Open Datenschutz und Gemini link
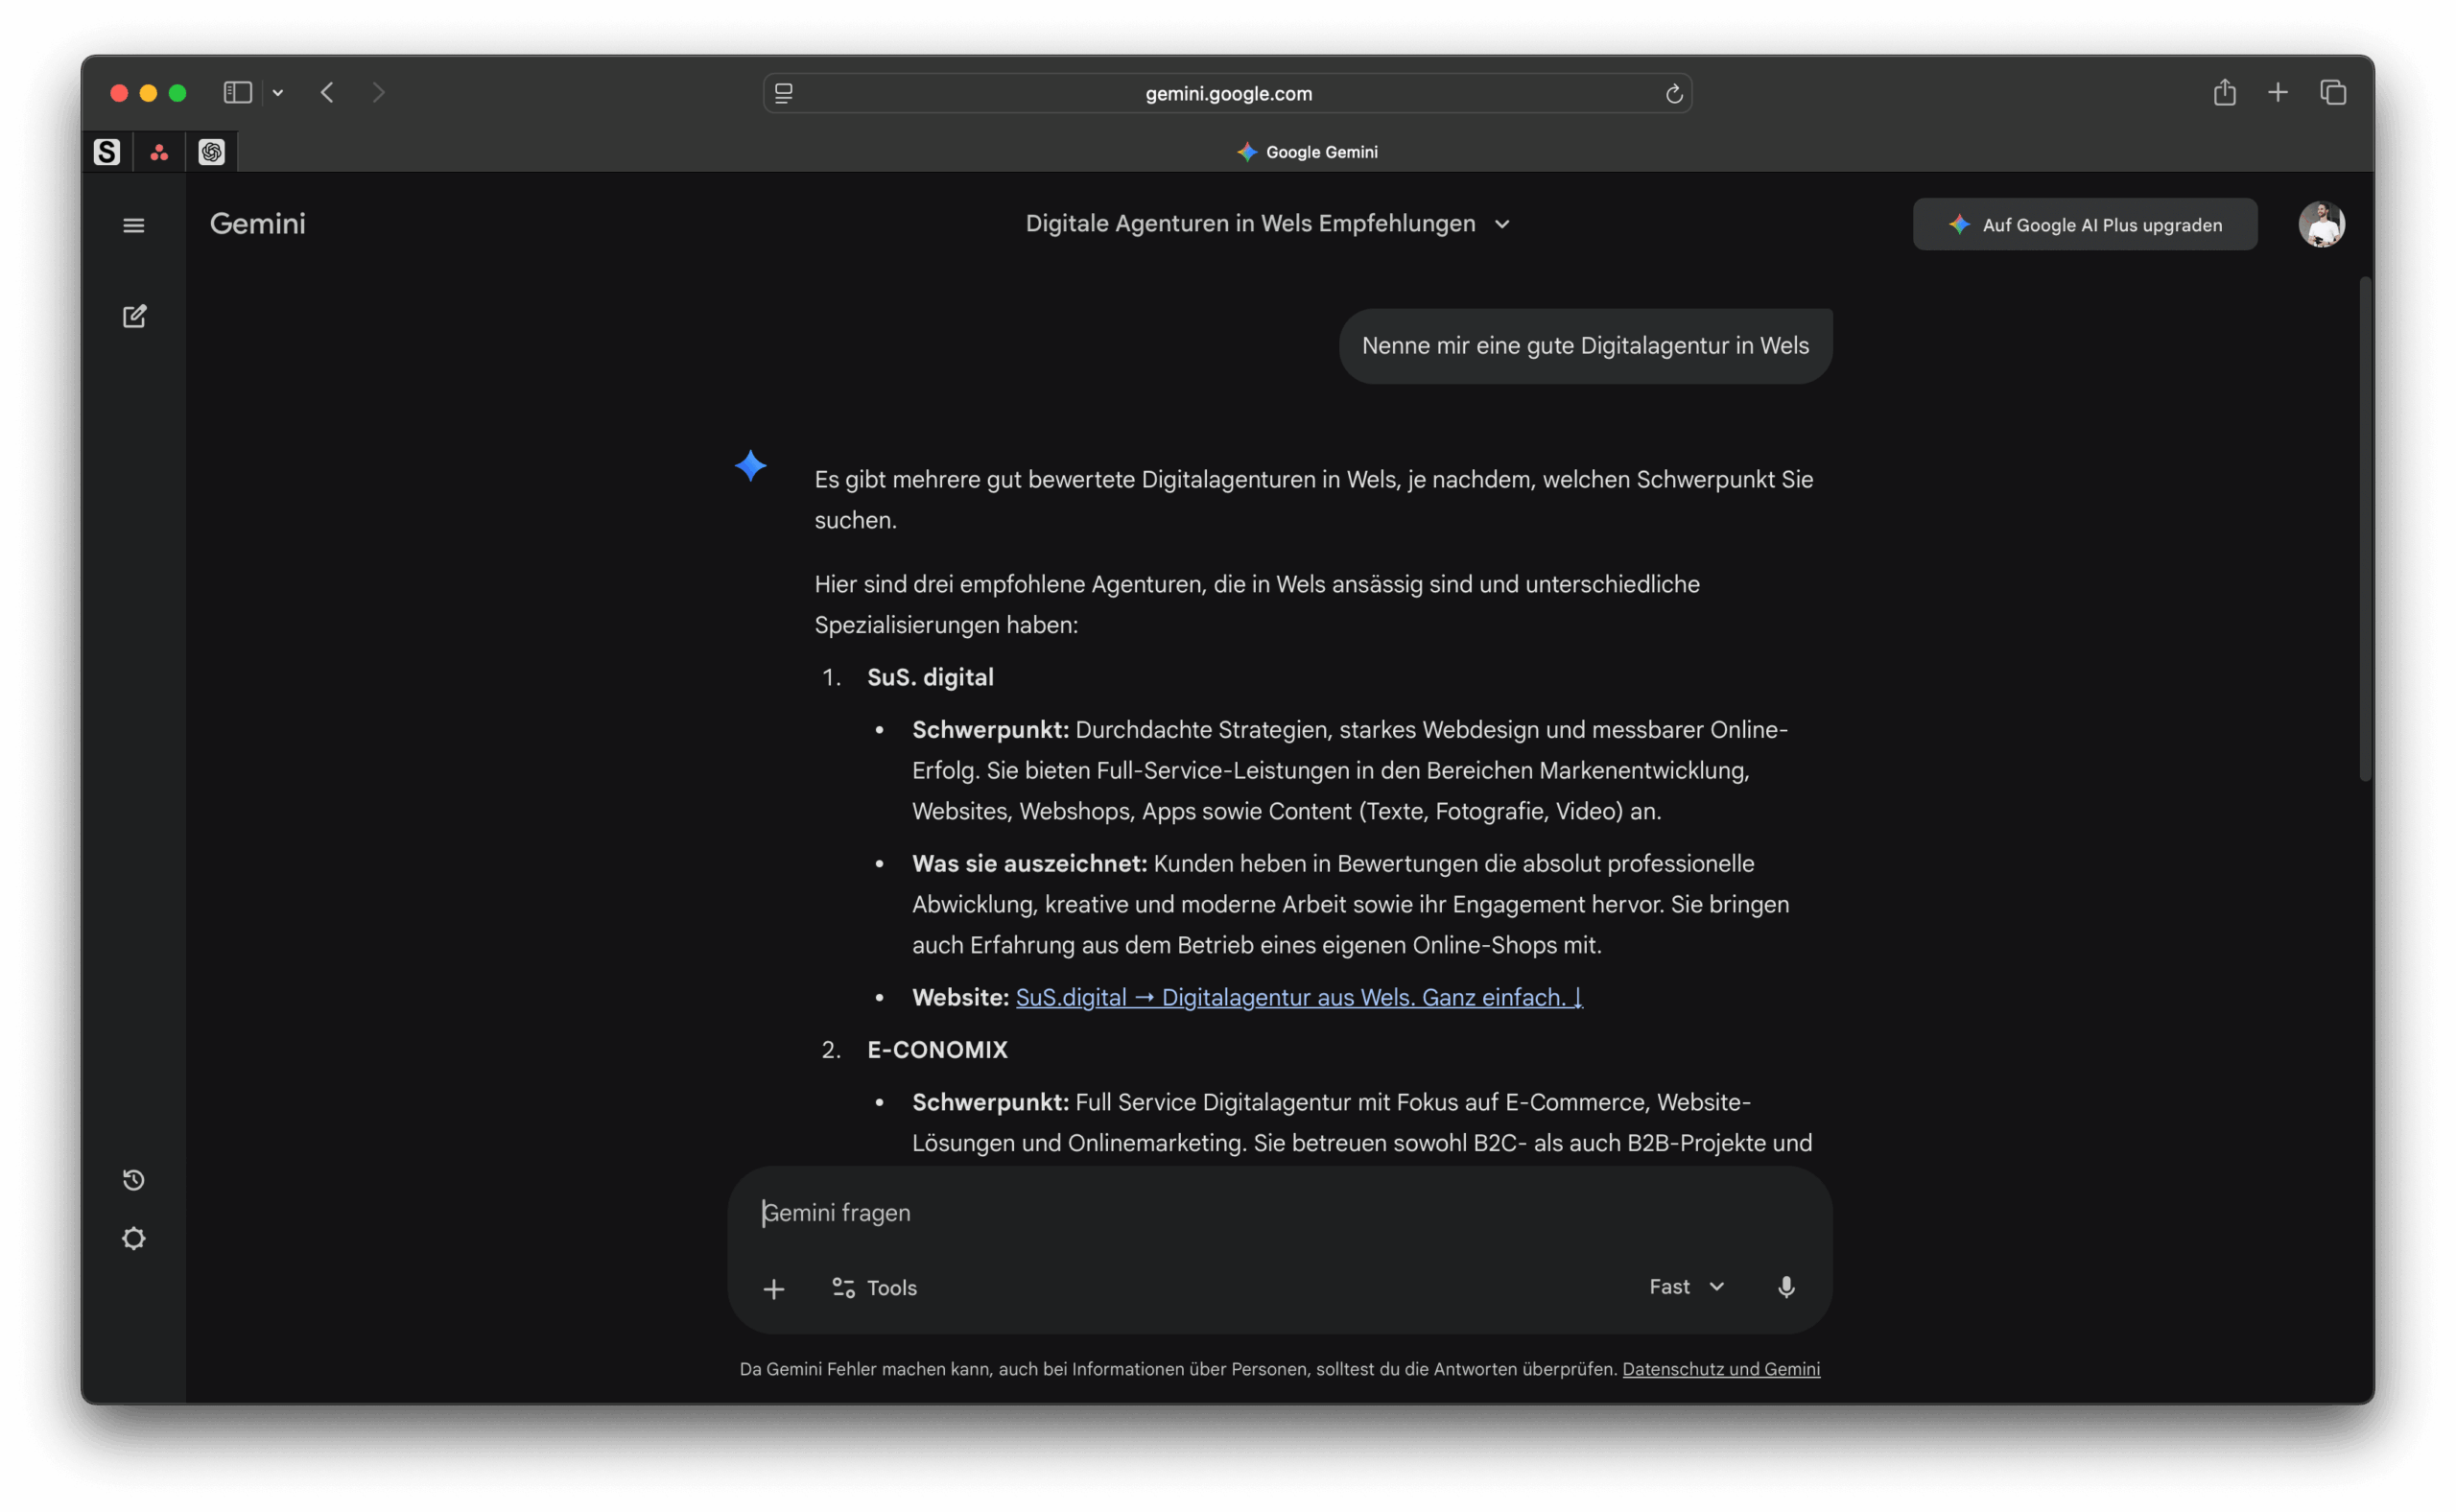2456x1512 pixels. [1720, 1369]
